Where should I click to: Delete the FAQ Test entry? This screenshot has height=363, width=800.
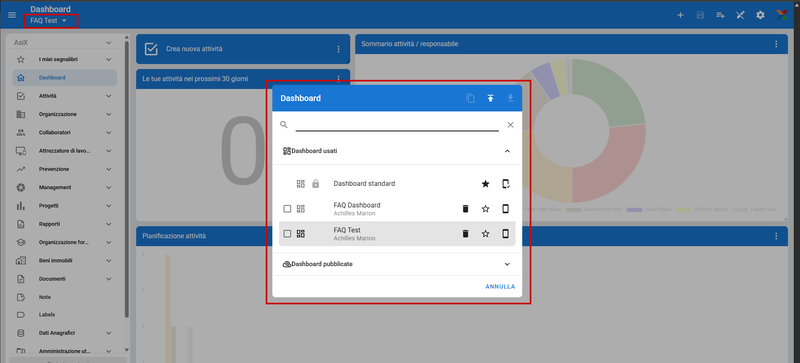click(465, 234)
